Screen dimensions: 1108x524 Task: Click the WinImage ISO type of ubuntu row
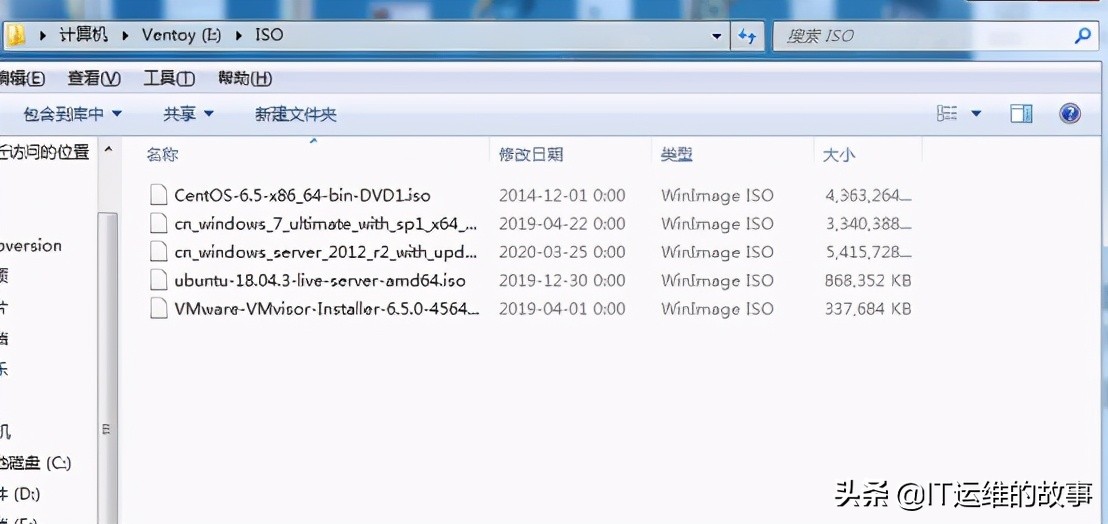[x=717, y=280]
